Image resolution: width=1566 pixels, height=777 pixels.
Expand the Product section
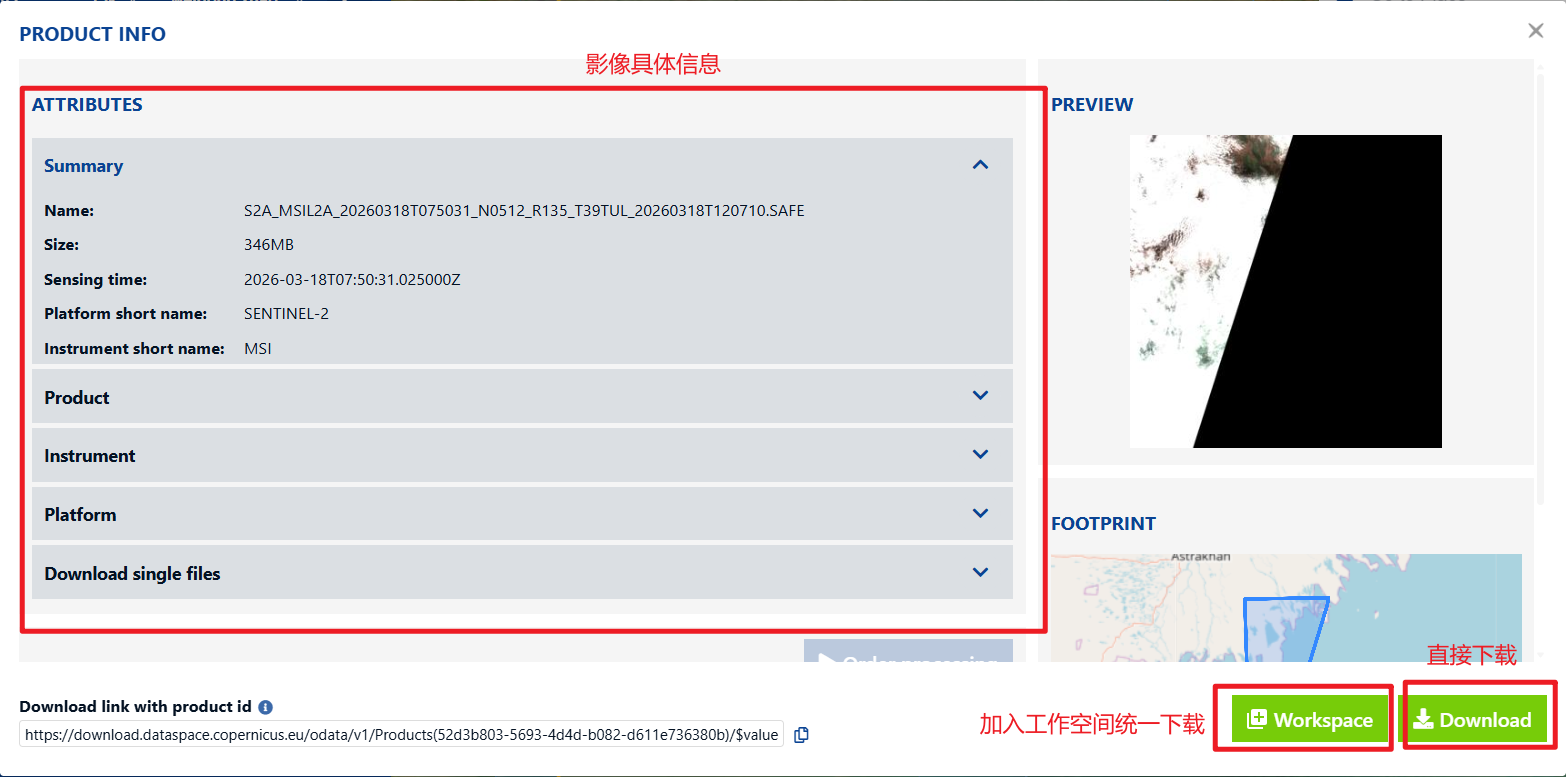point(522,397)
